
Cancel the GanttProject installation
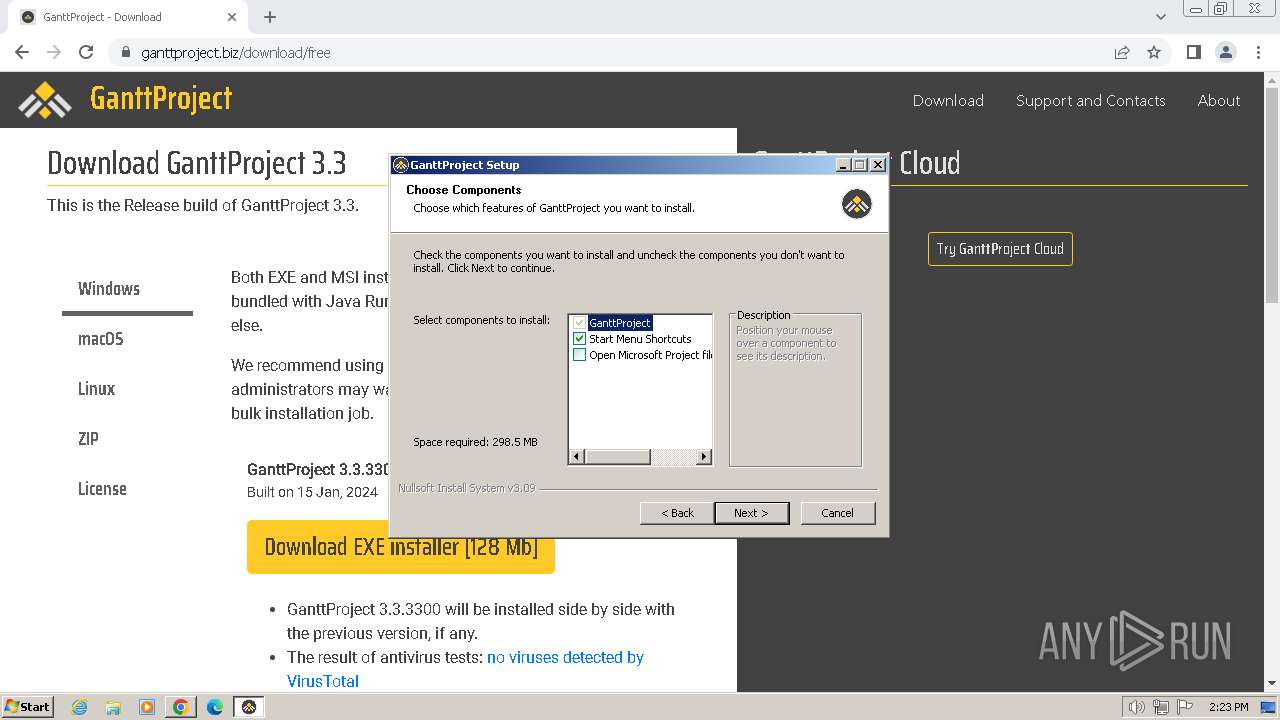pos(838,513)
